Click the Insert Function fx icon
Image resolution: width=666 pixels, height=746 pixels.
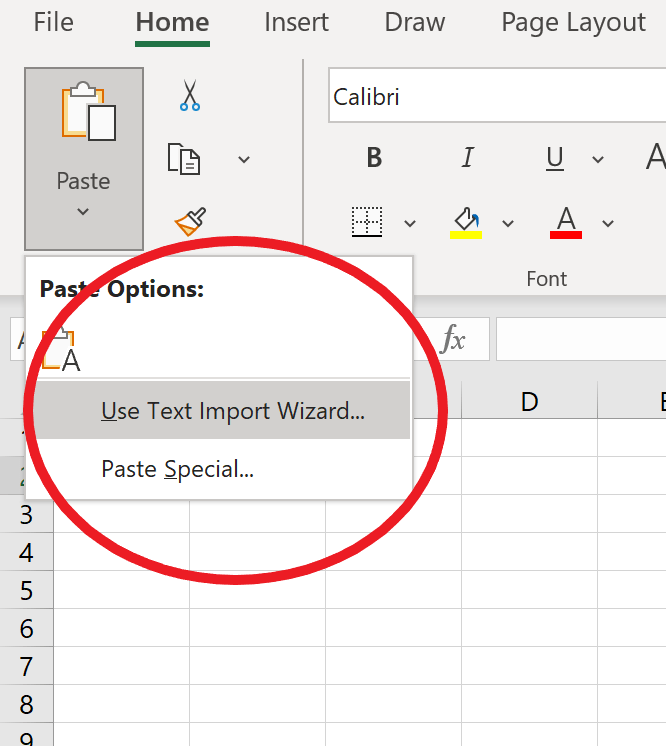(x=454, y=340)
